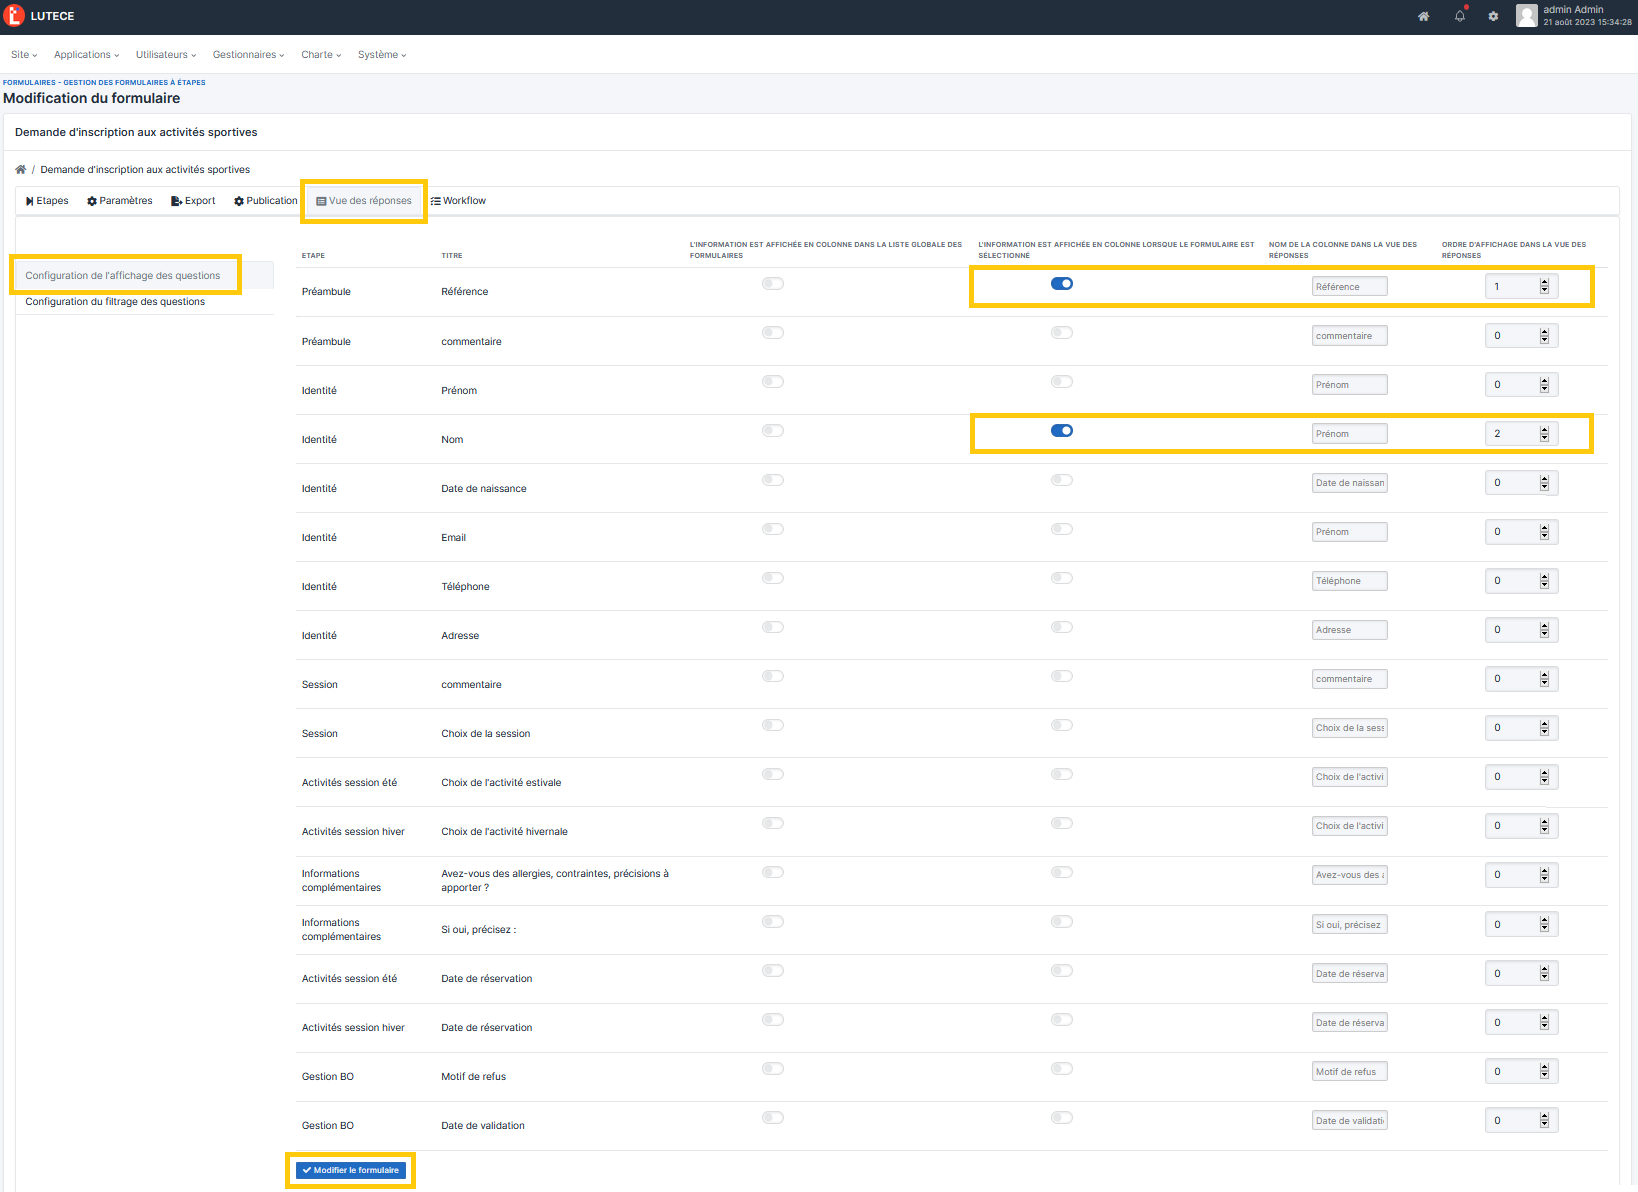Disable the Référence selected-form column toggle
Image resolution: width=1638 pixels, height=1192 pixels.
click(1061, 283)
